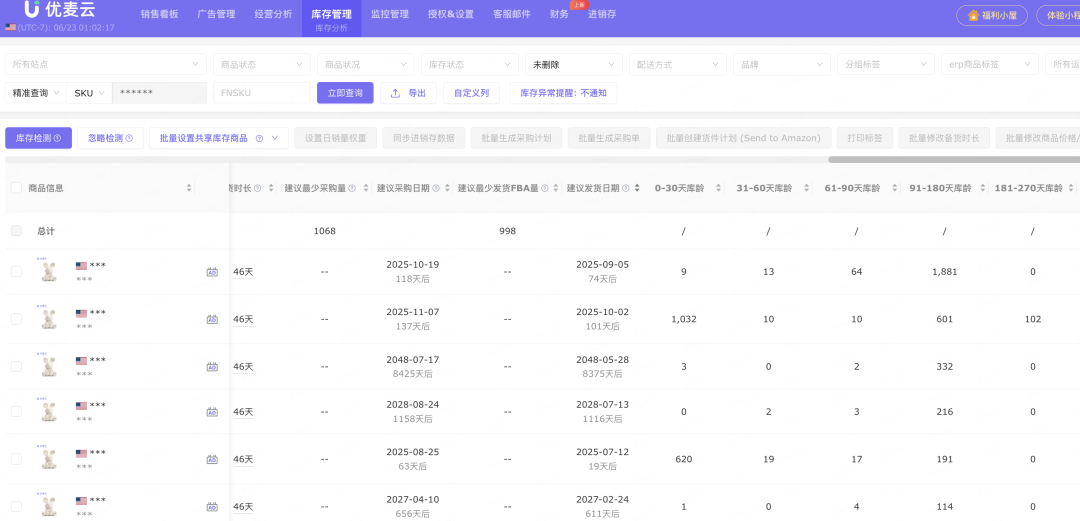Sort by 0-30天库龄 column arrows
Viewport: 1080px width, 521px height.
[x=718, y=187]
